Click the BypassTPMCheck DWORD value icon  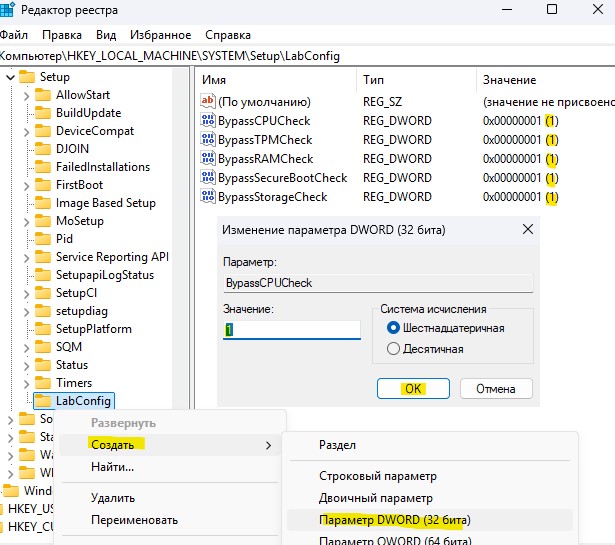207,139
